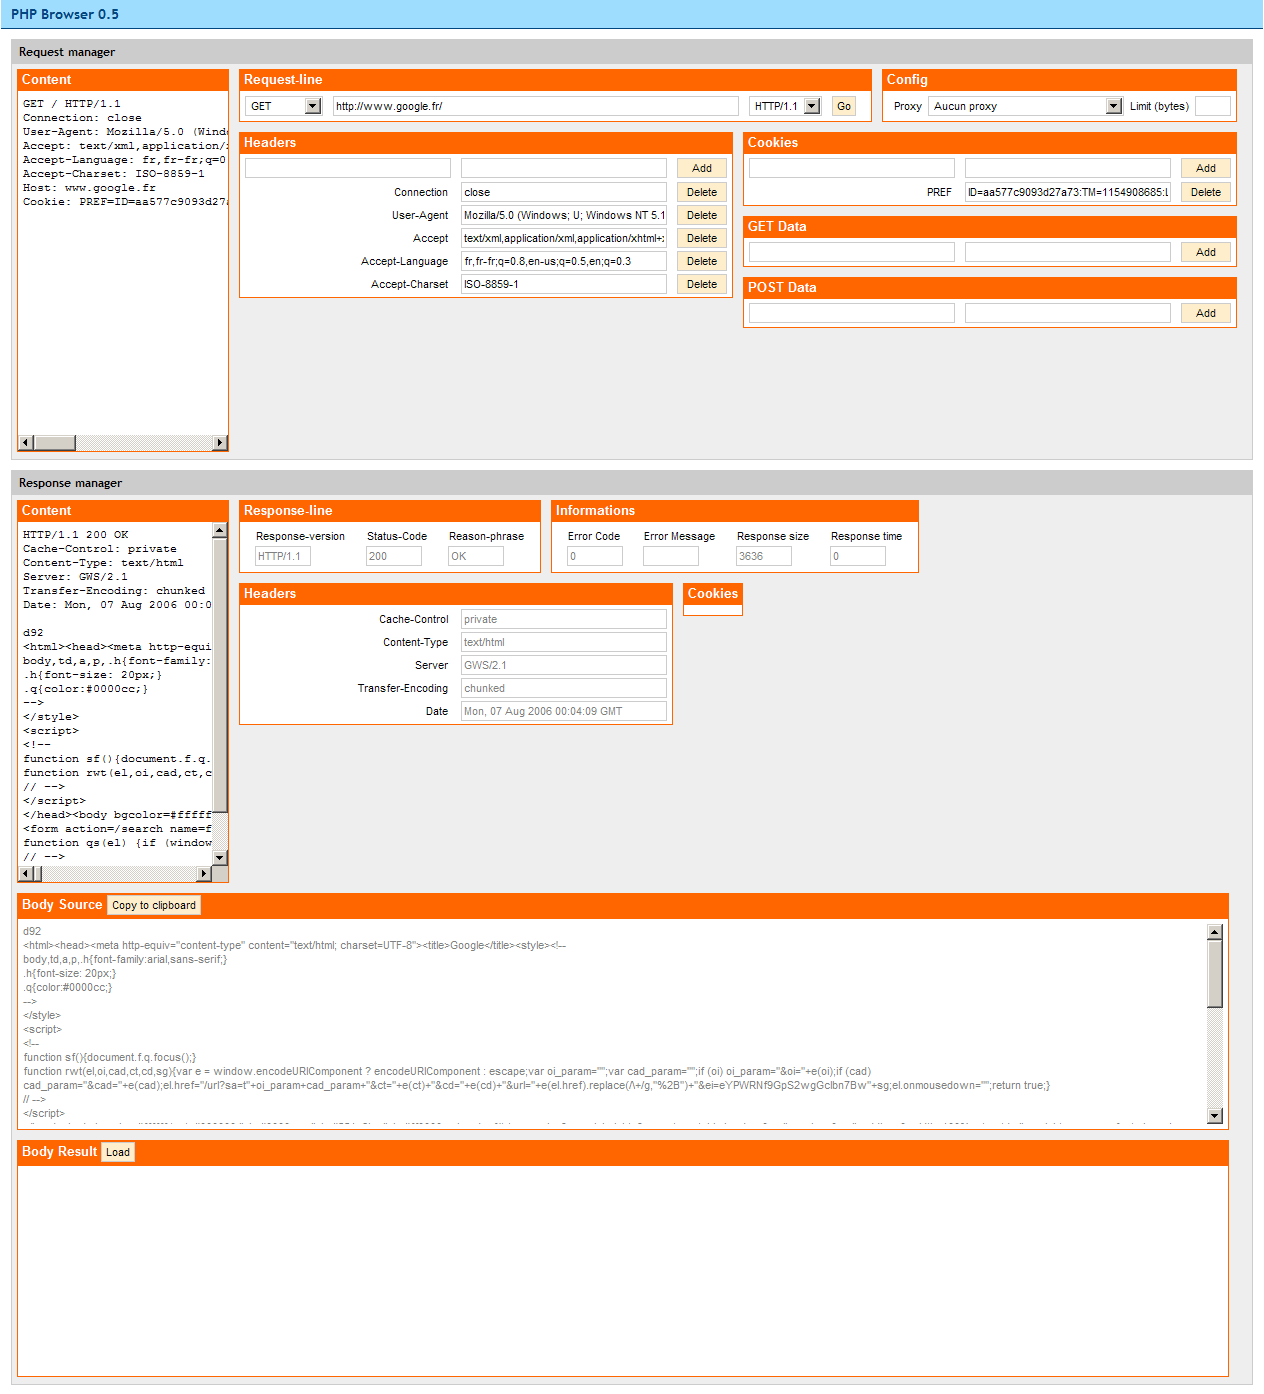Click the Date response header field

[564, 711]
